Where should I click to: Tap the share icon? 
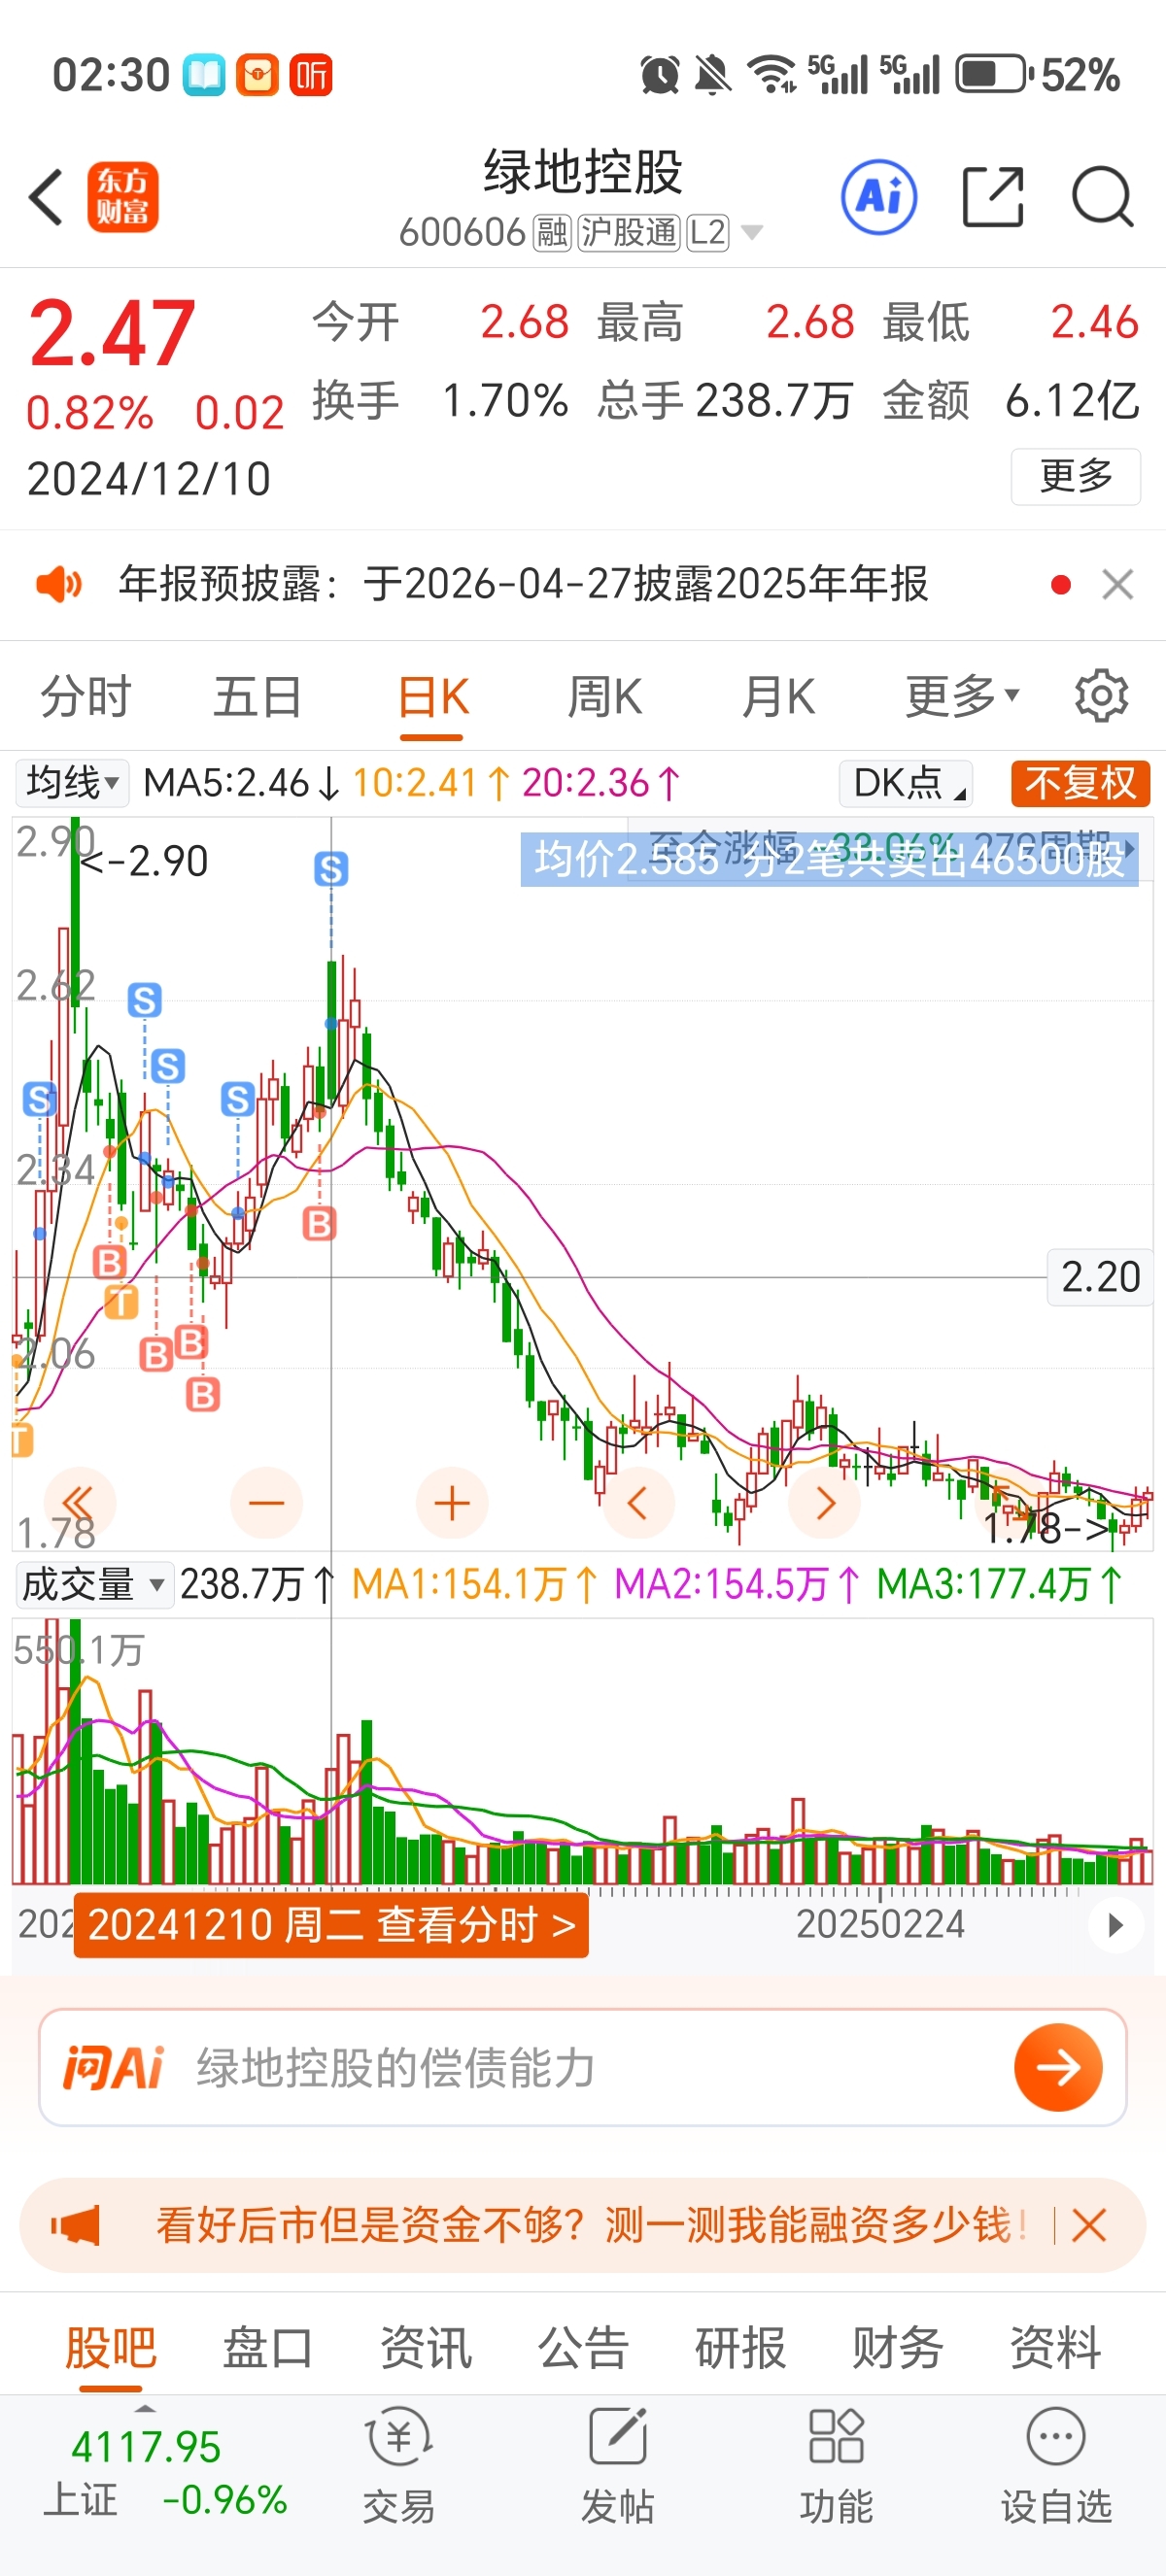coord(993,197)
